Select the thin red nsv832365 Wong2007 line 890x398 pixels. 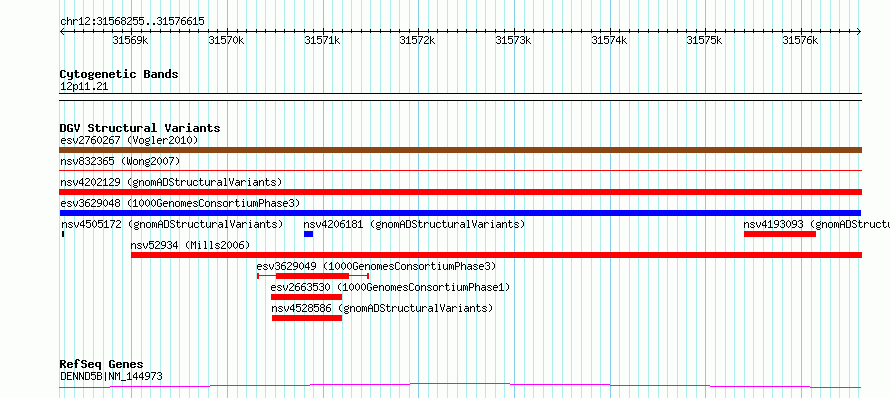click(x=460, y=170)
